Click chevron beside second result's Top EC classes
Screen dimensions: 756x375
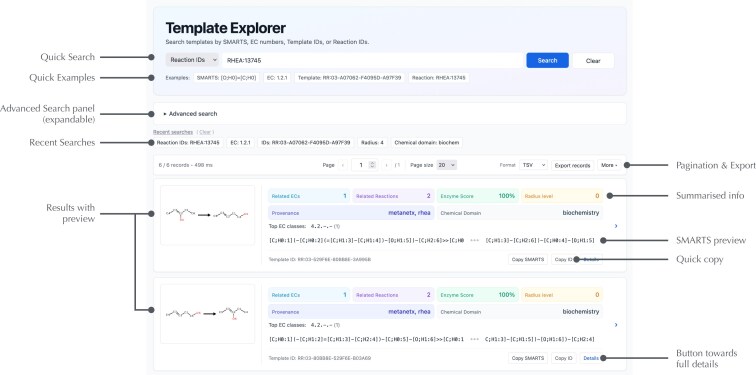click(x=616, y=325)
